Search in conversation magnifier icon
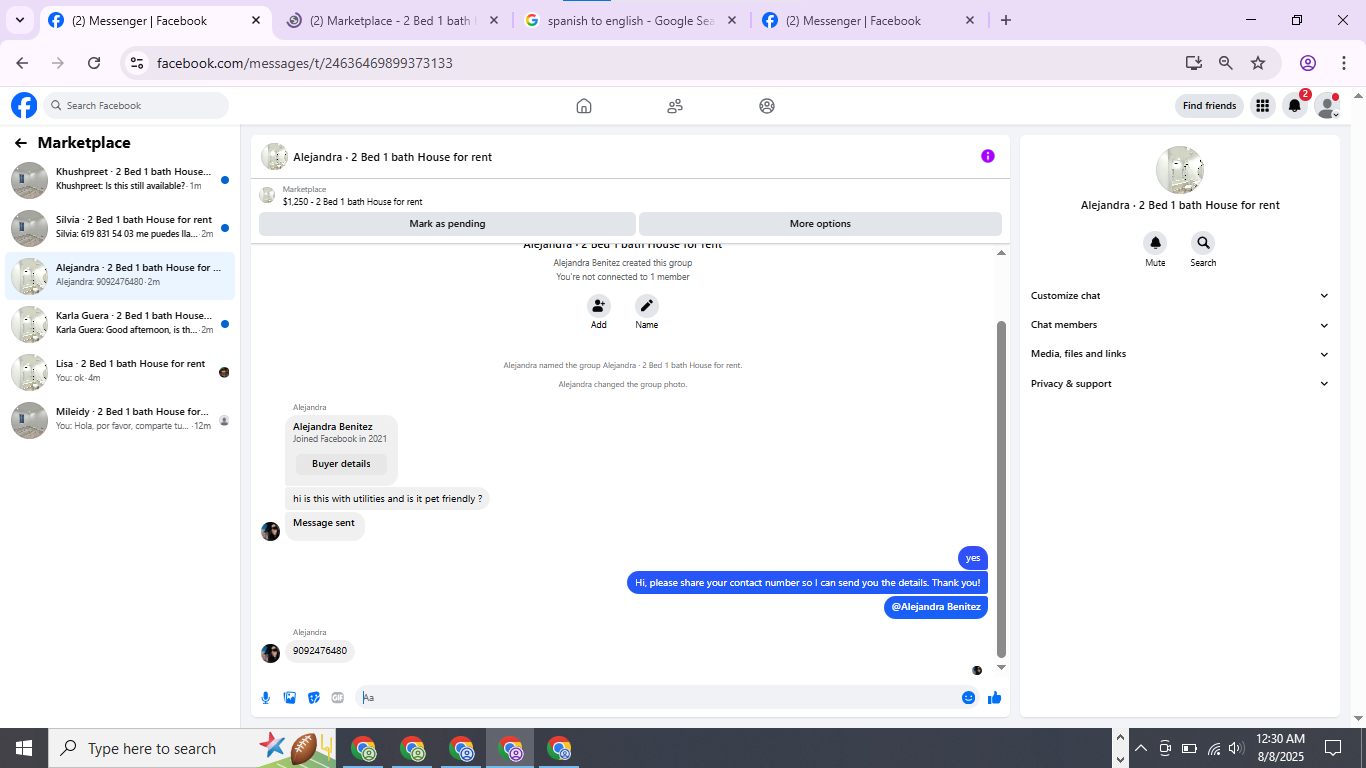1366x768 pixels. coord(1203,243)
